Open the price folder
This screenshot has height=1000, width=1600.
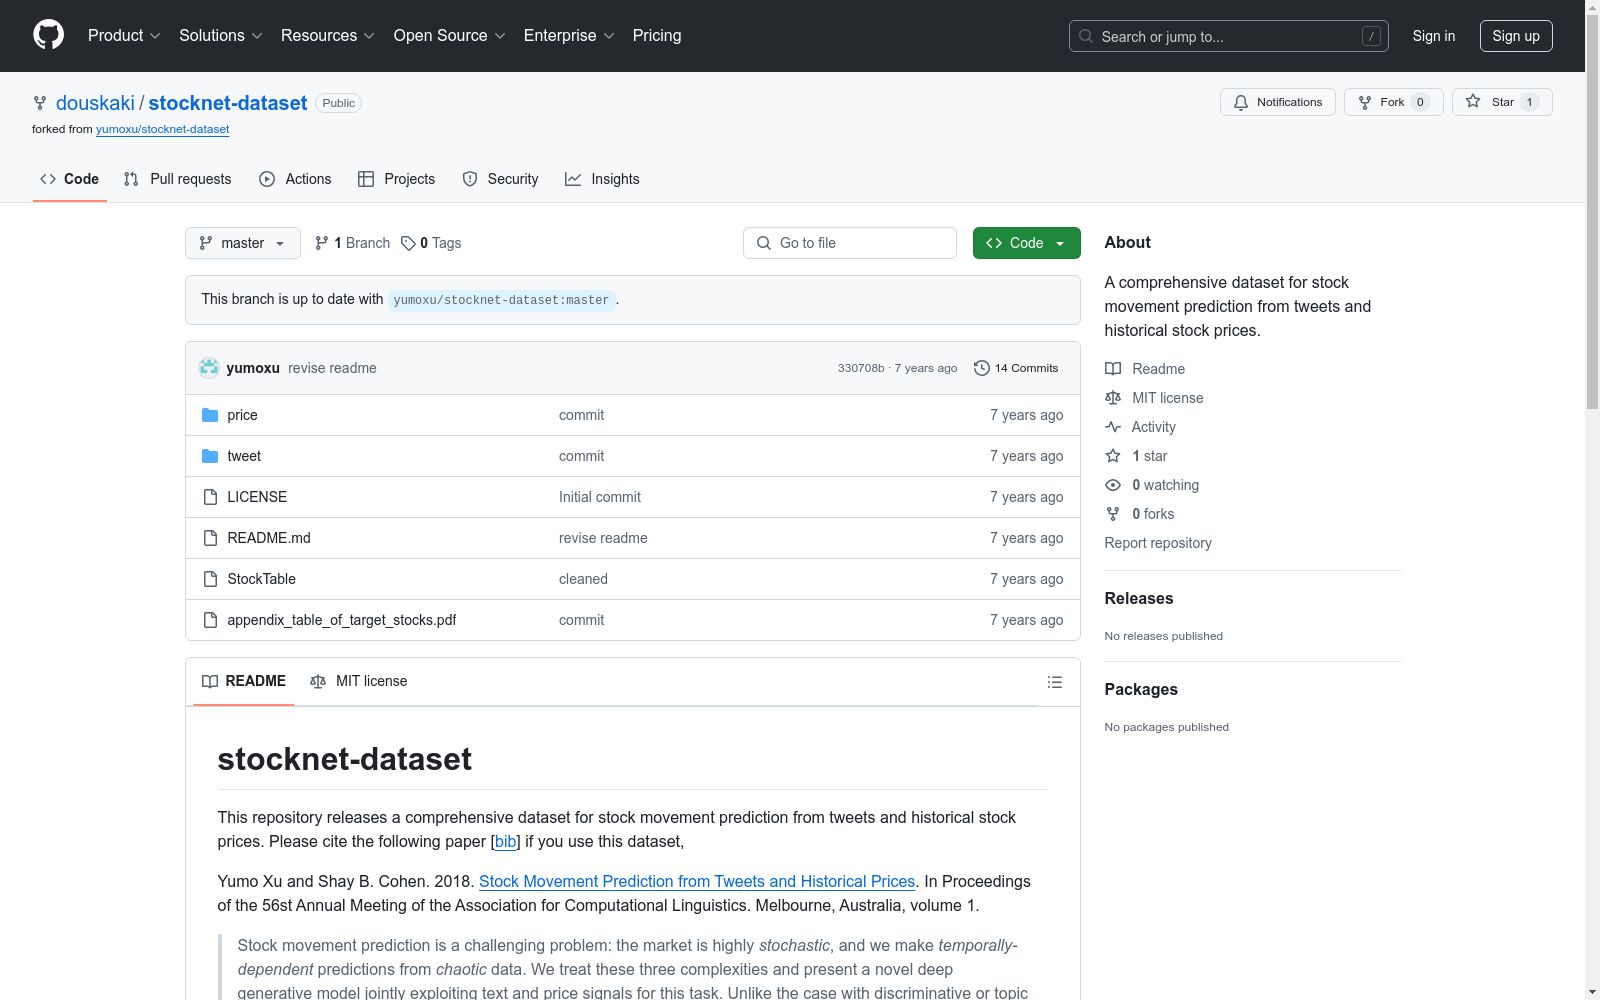point(242,415)
